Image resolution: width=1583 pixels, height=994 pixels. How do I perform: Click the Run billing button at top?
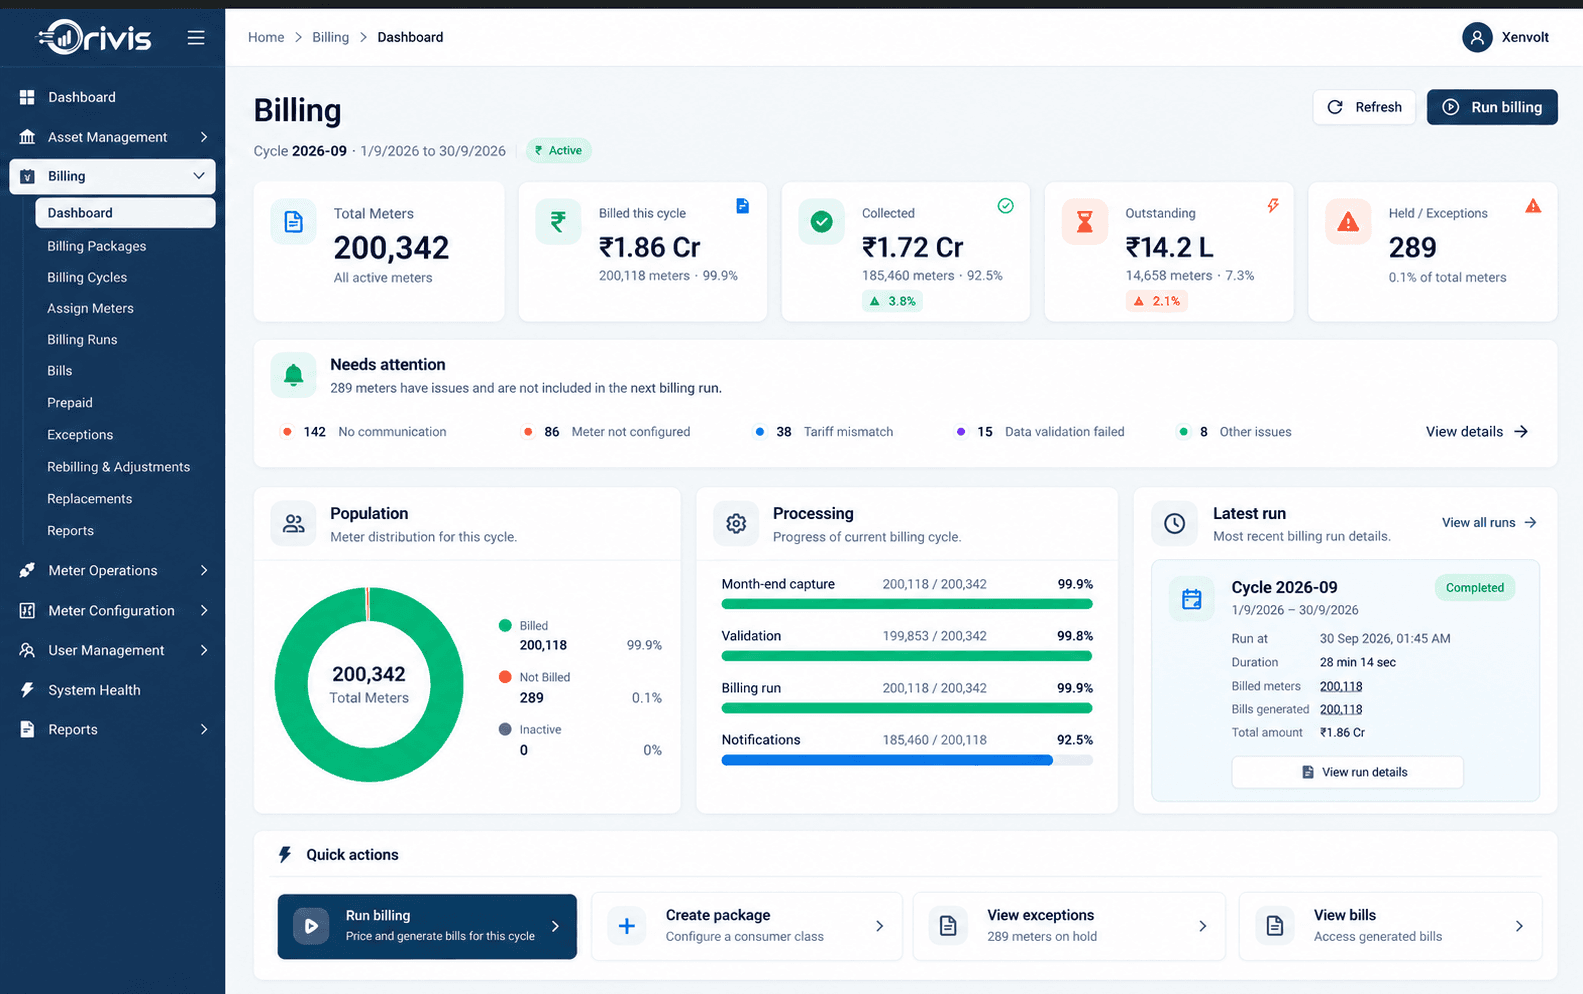click(1492, 107)
